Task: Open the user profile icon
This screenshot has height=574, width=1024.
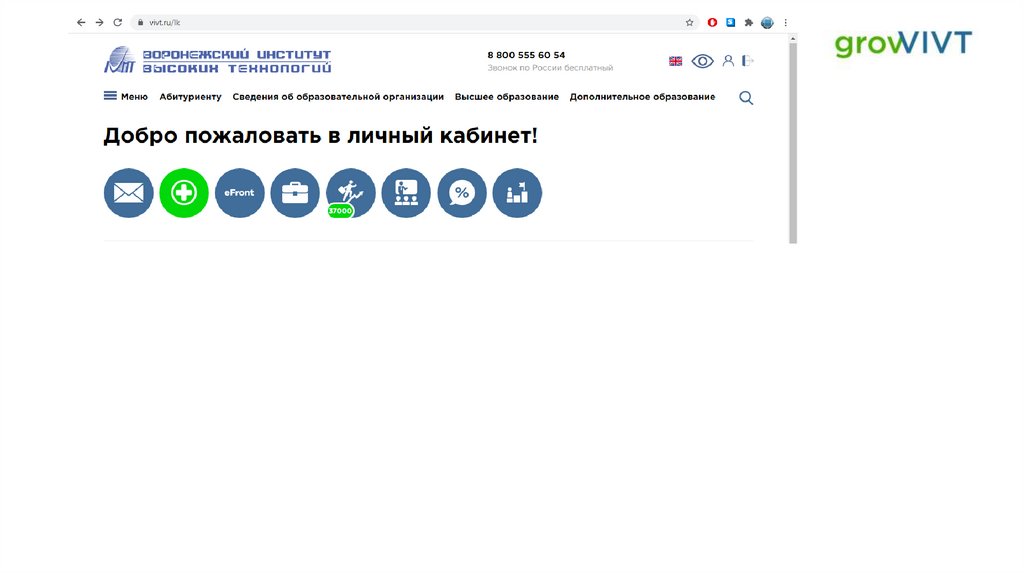Action: click(x=728, y=61)
